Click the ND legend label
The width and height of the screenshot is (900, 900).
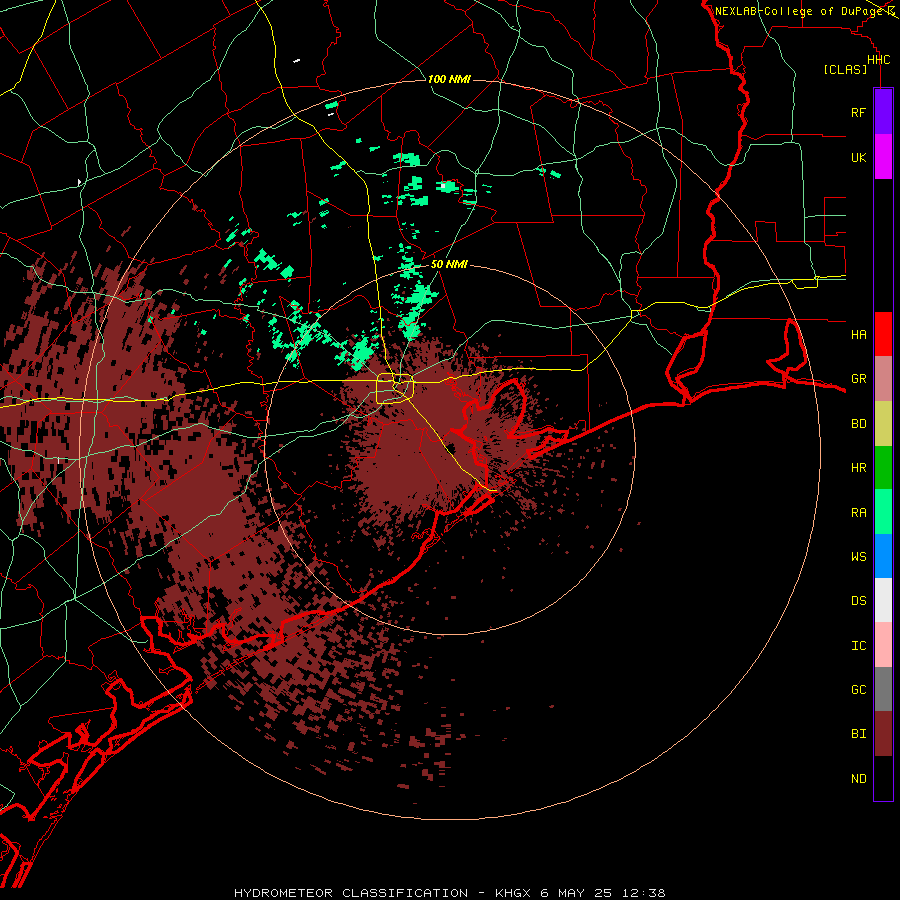coord(858,779)
